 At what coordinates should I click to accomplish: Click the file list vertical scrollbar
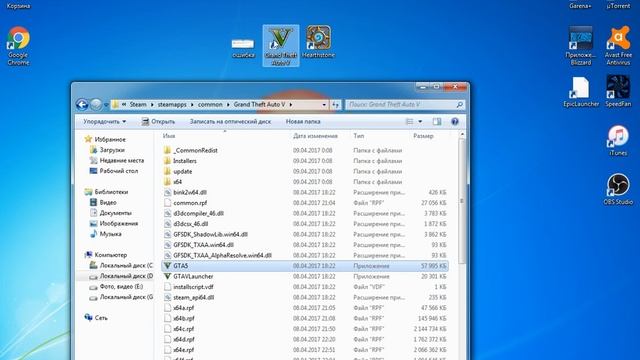tap(462, 201)
